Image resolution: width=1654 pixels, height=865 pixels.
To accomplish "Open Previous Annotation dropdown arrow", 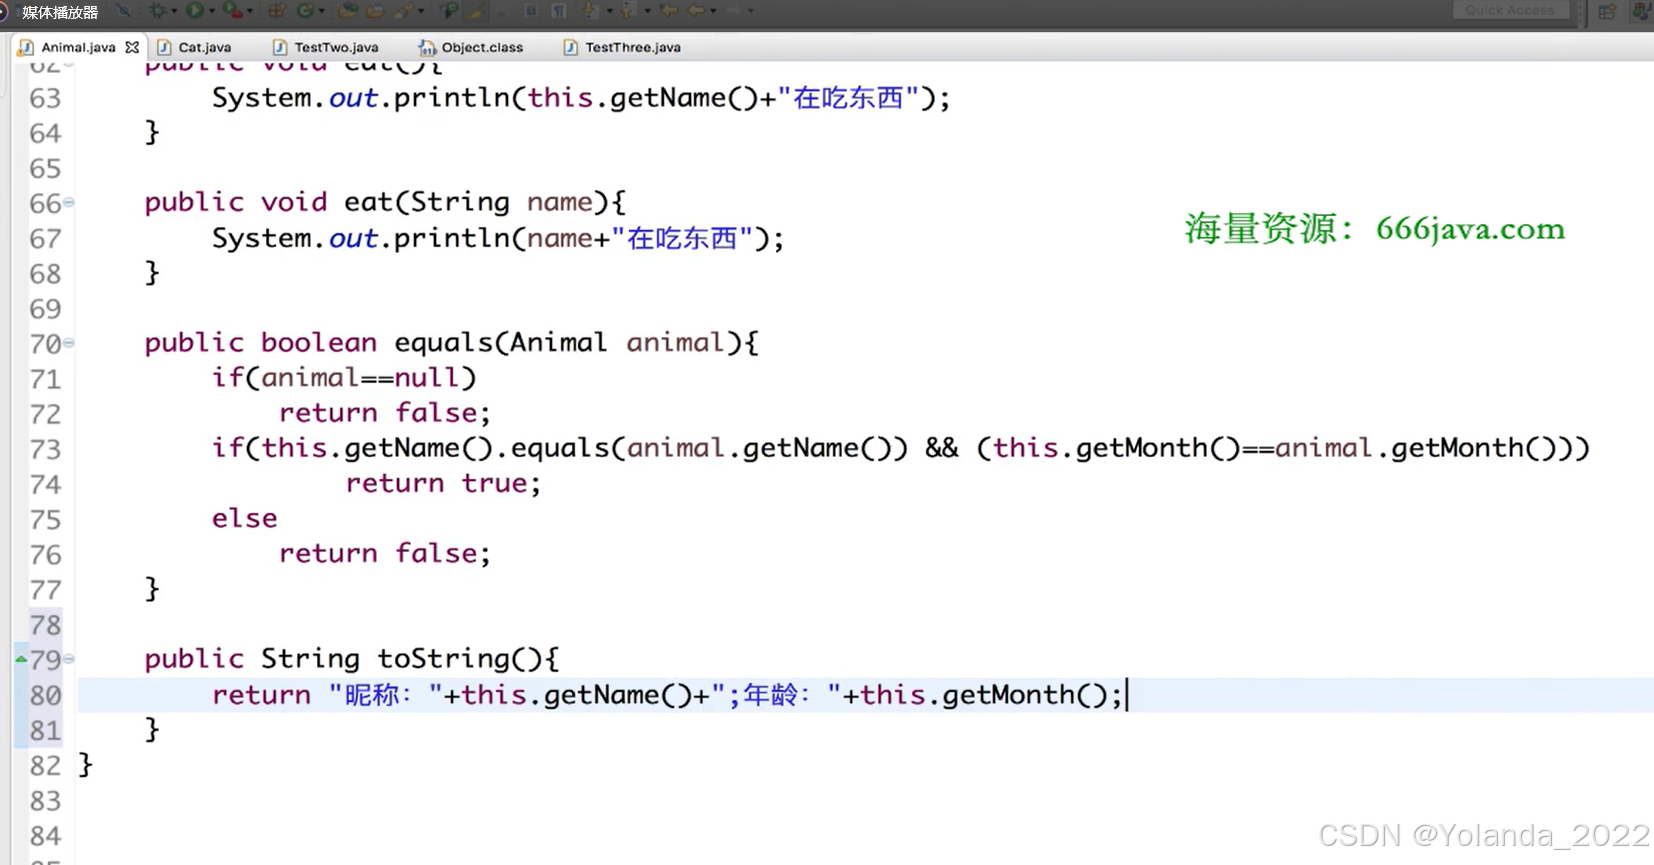I will point(647,11).
